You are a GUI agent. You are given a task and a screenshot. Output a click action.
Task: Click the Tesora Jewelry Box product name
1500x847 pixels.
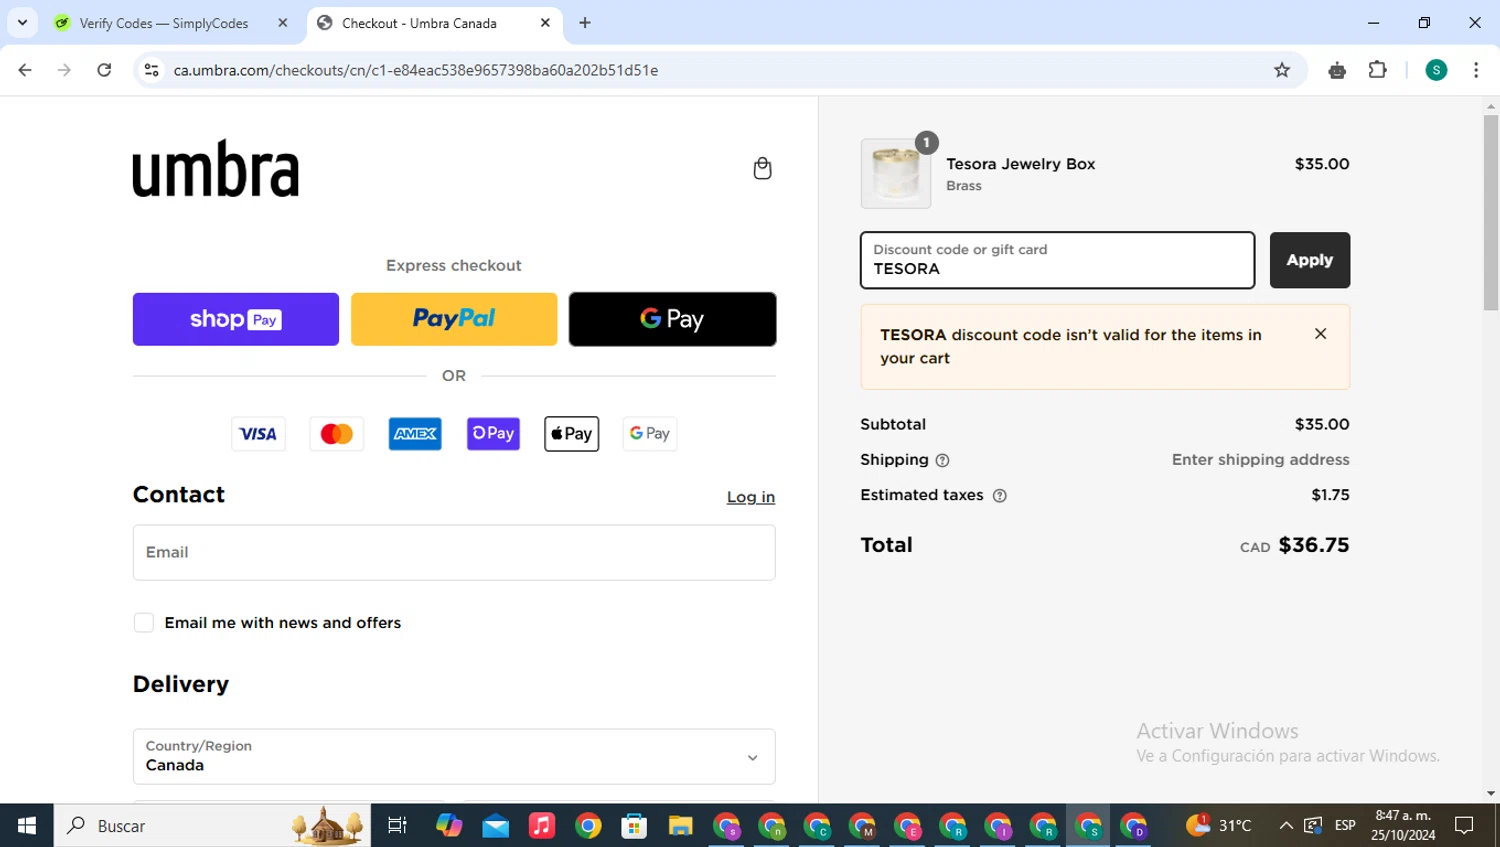[x=1021, y=164]
